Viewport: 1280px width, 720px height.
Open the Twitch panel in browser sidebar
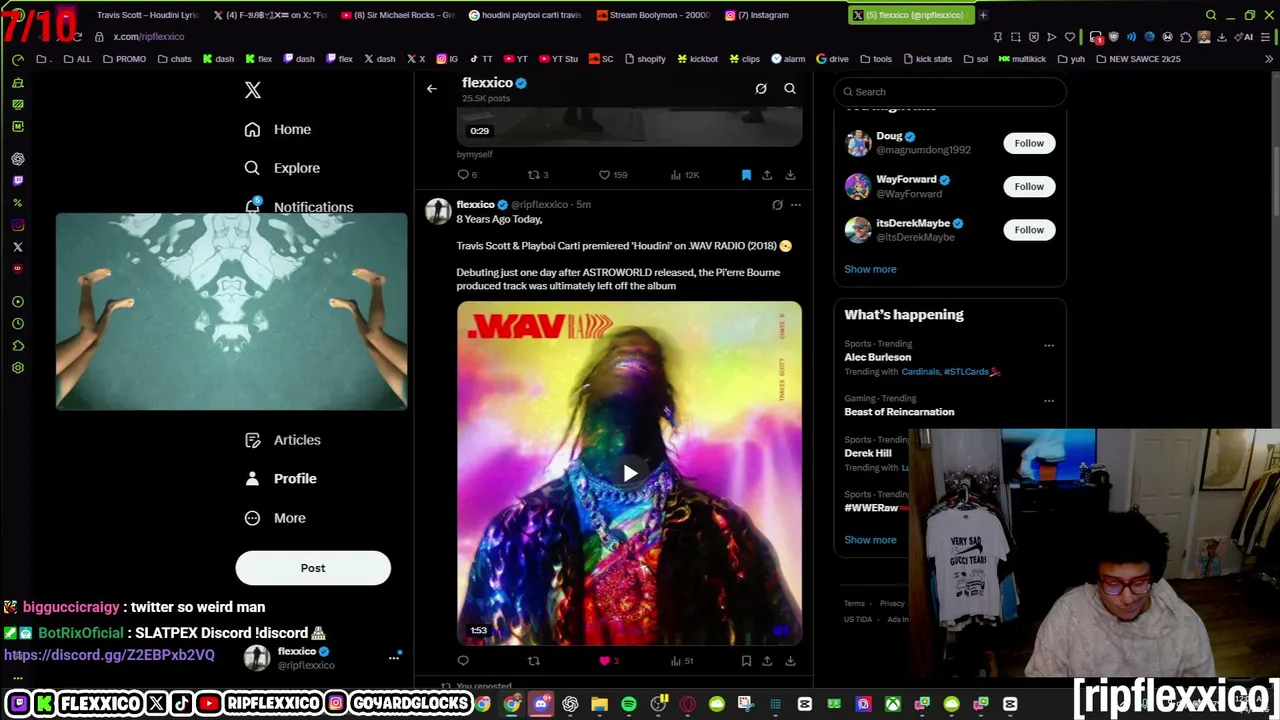click(18, 181)
